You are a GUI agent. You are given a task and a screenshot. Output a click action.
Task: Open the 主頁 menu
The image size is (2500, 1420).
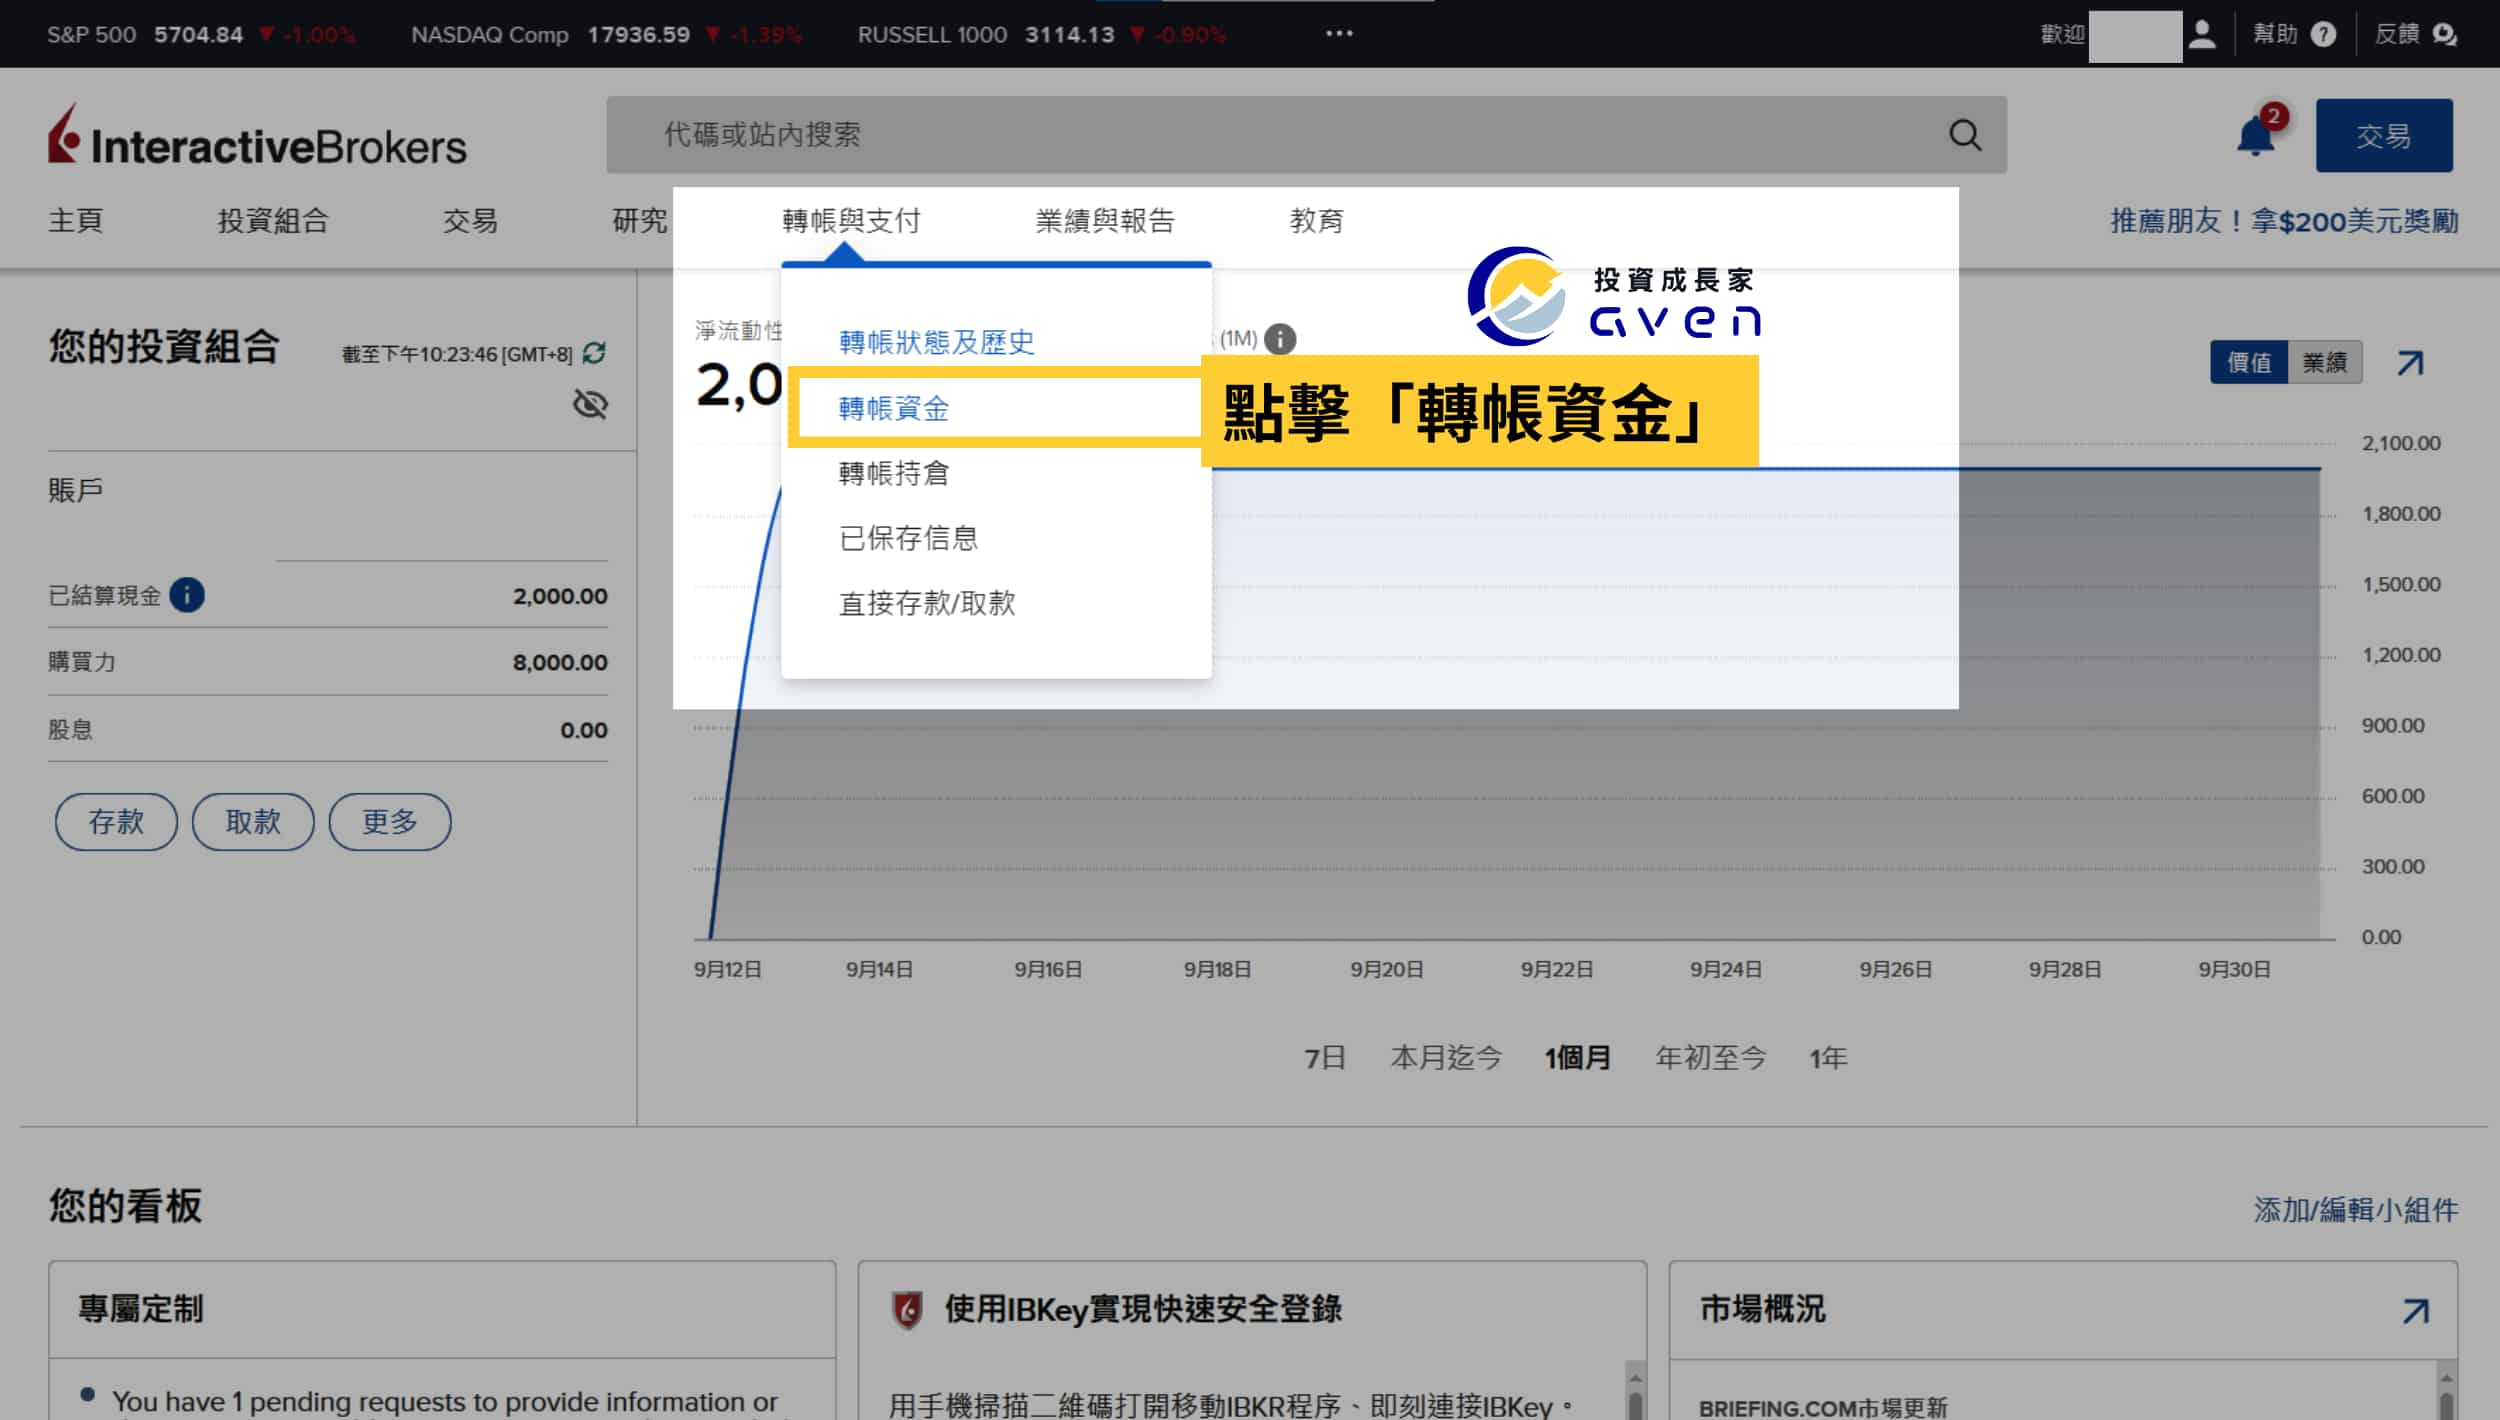76,220
